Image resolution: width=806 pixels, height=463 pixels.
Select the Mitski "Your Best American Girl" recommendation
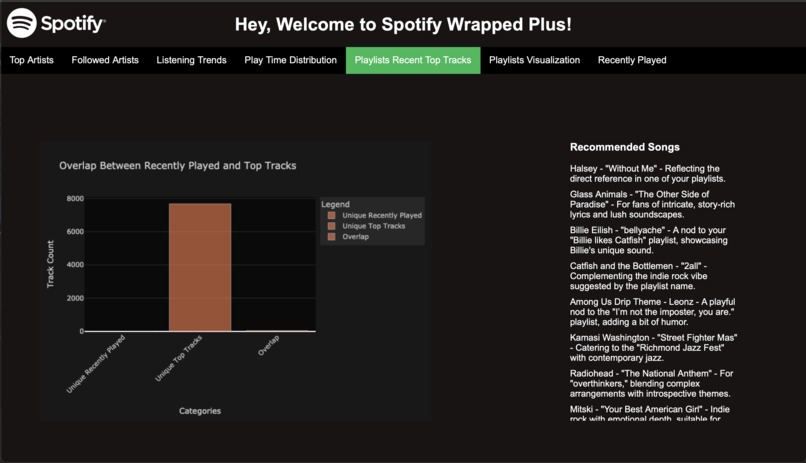coord(649,413)
